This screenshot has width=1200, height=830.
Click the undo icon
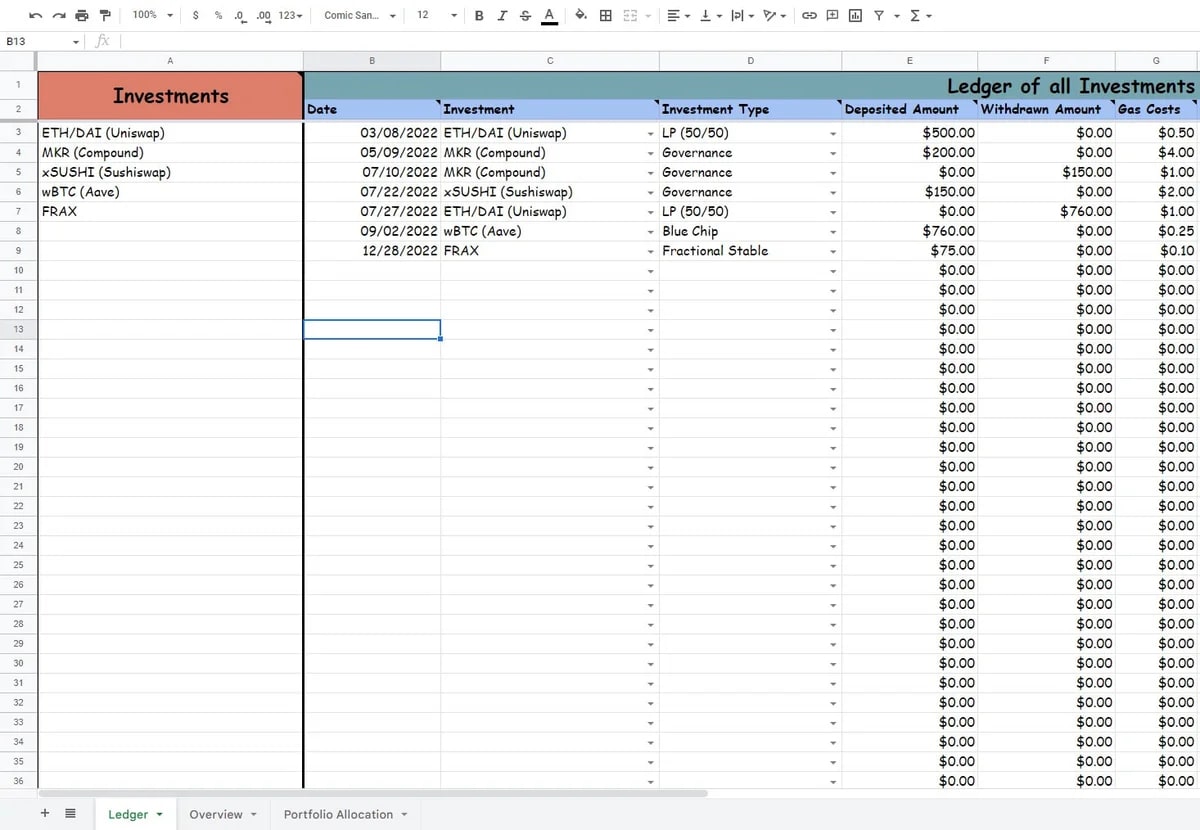[36, 16]
